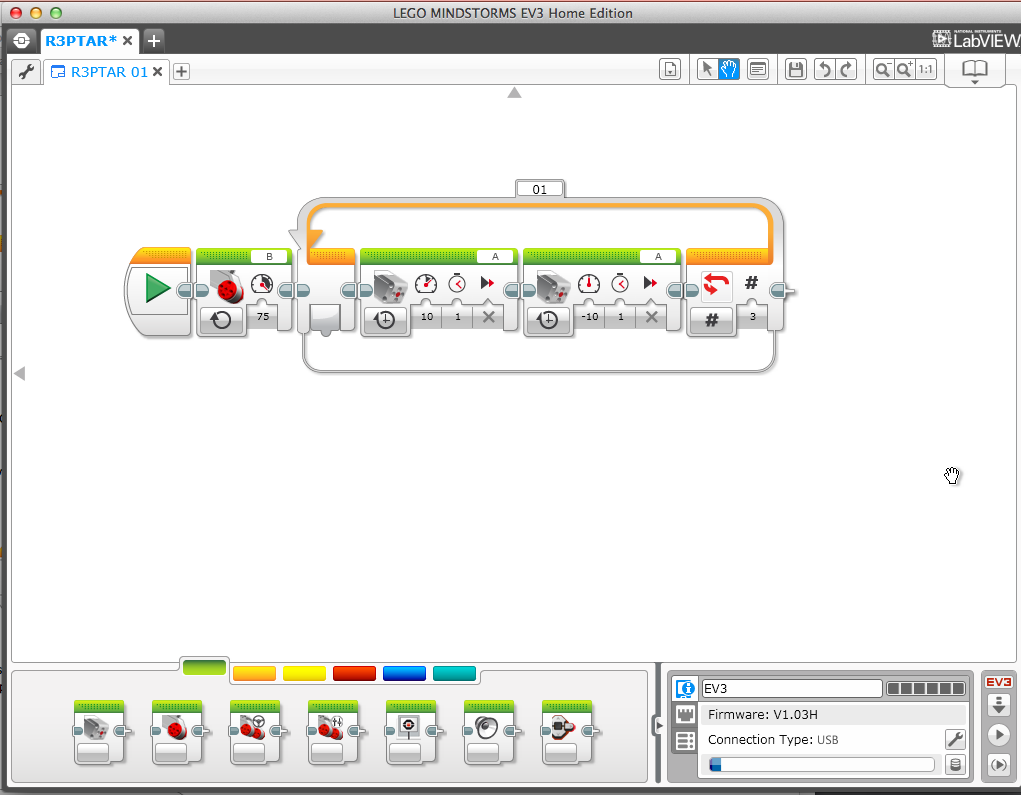Select the green Action palette tab
Viewport: 1021px width, 795px height.
pyautogui.click(x=204, y=667)
